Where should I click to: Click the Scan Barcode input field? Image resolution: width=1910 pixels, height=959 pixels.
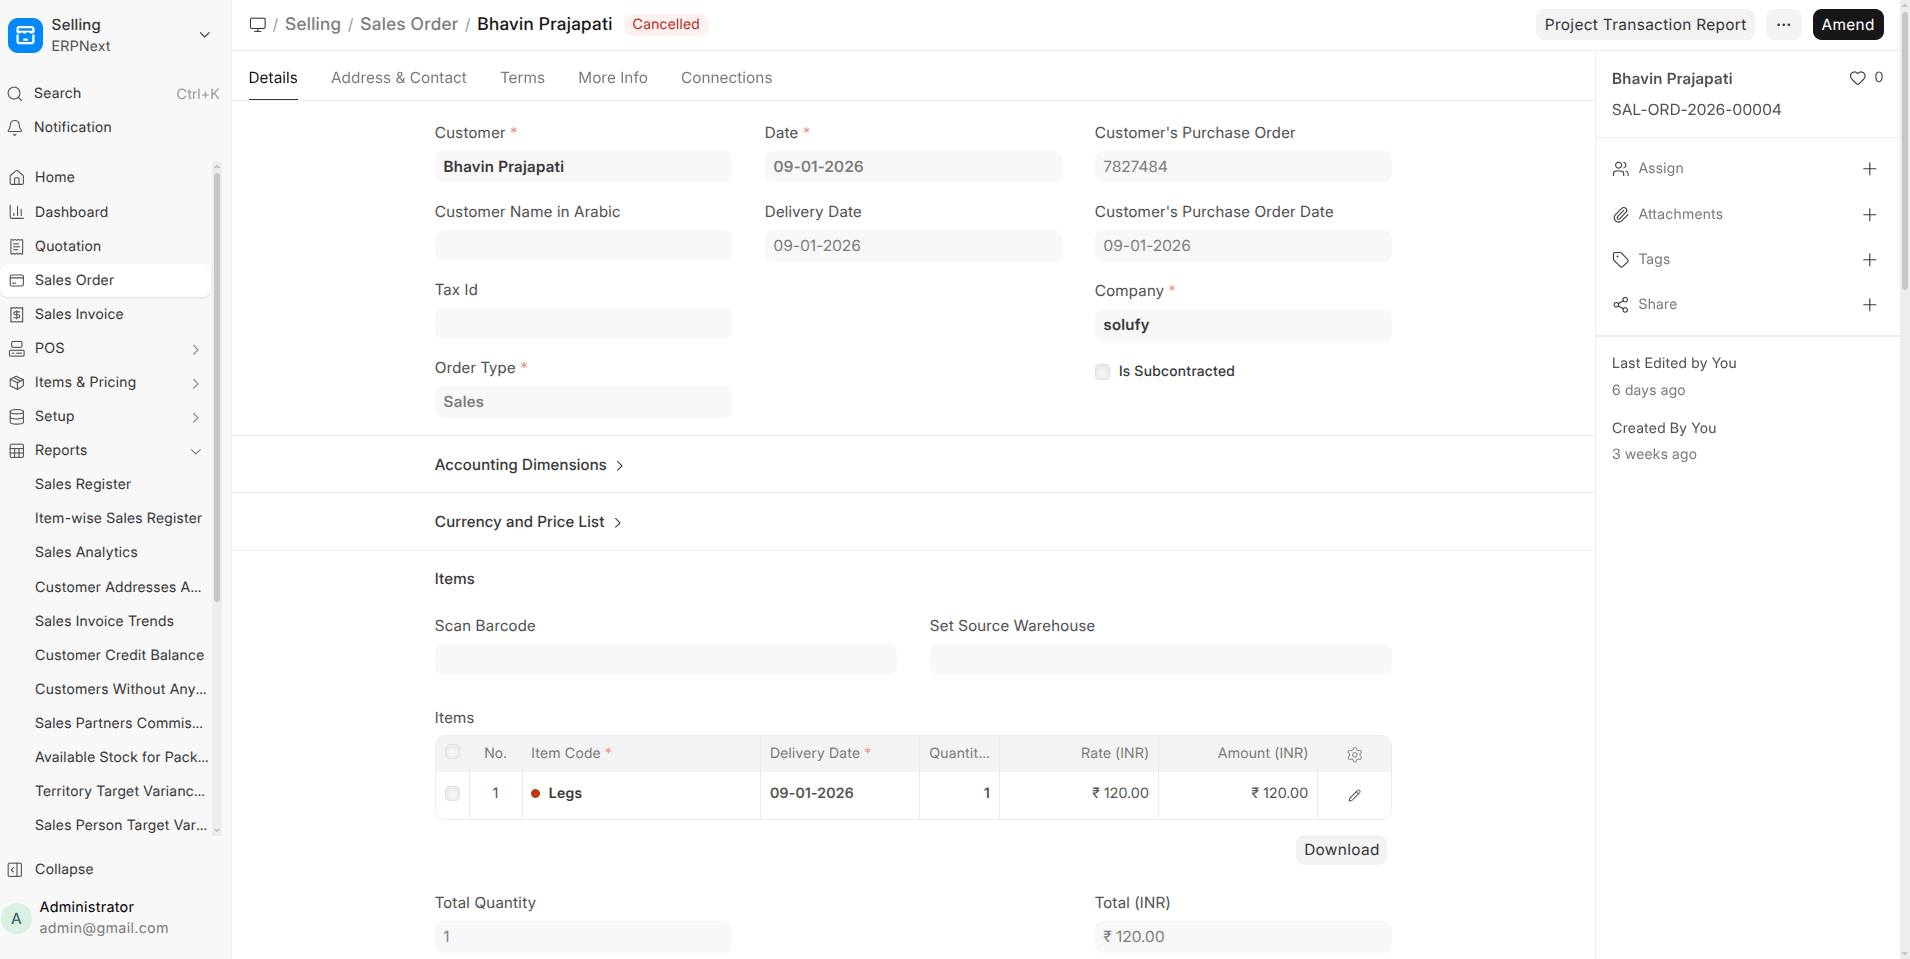(665, 660)
